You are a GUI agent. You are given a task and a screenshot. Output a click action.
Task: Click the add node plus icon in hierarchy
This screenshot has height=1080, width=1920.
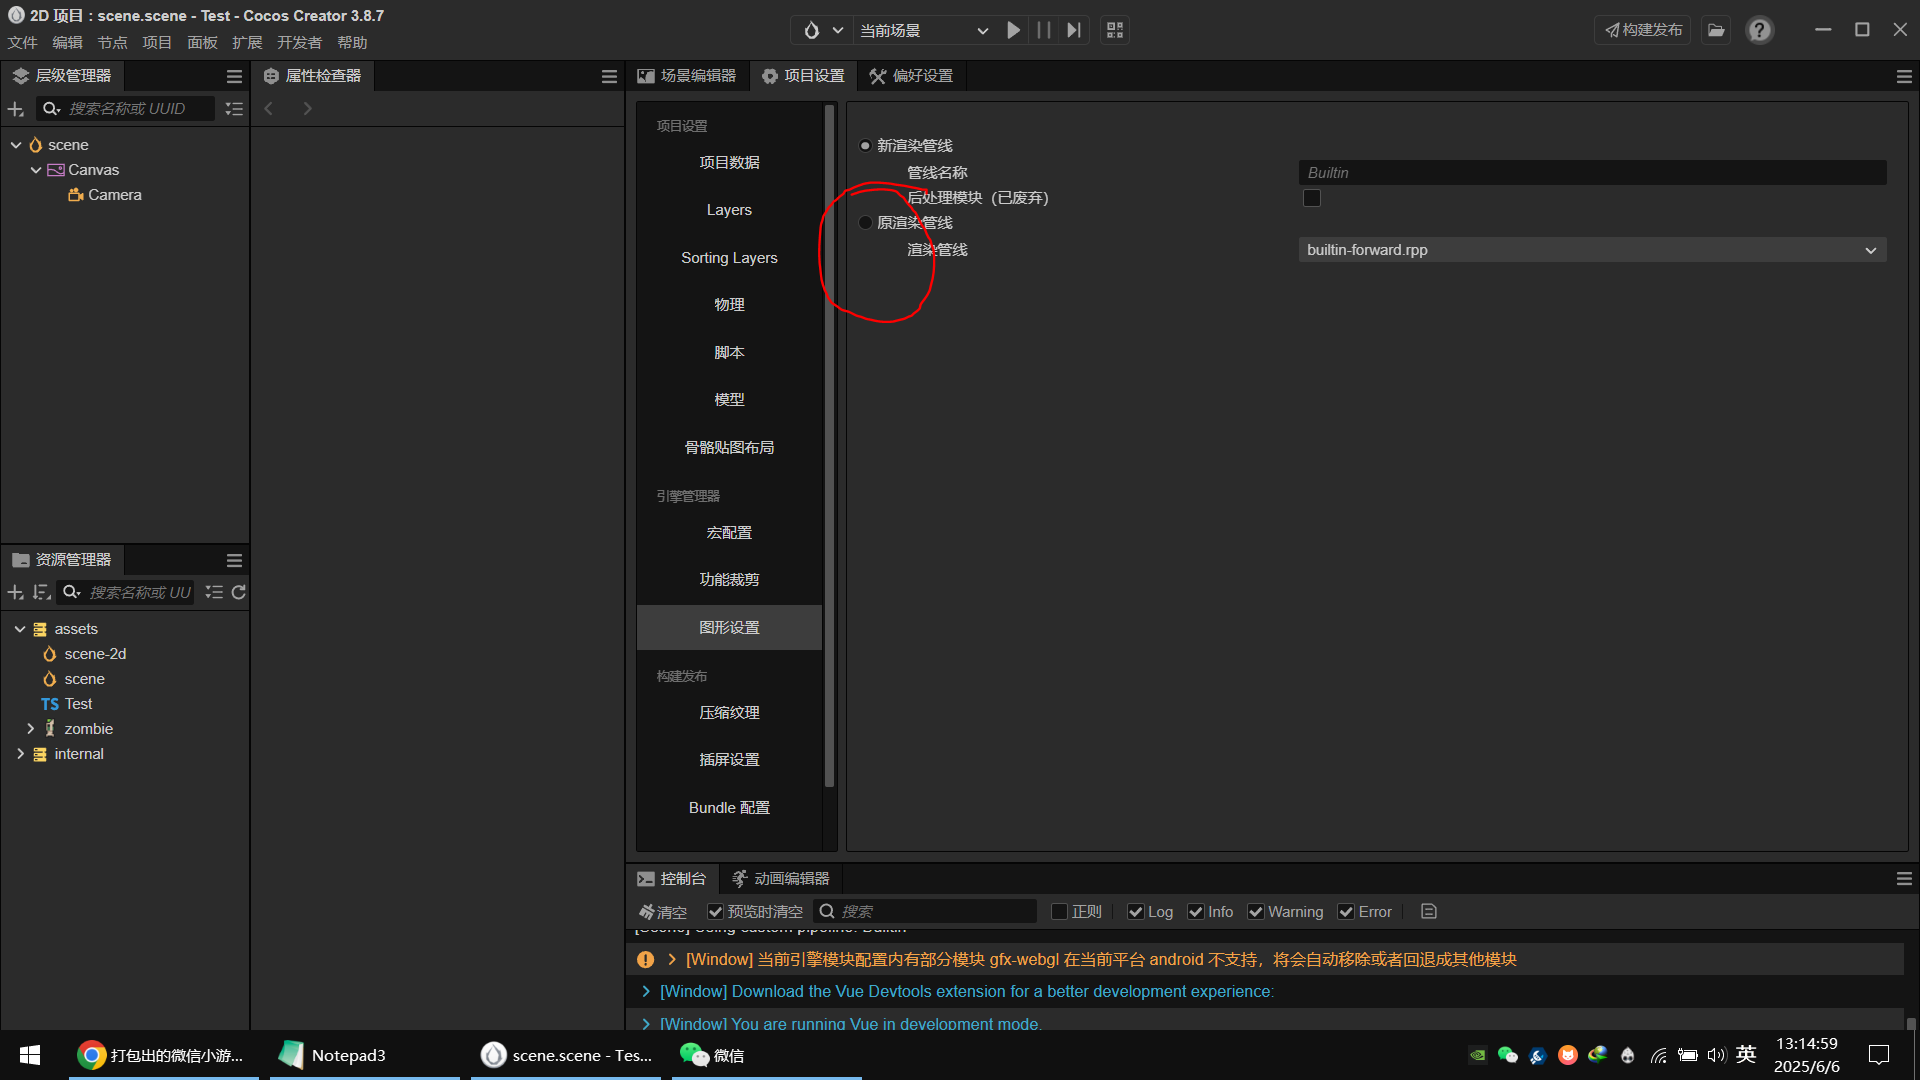tap(15, 109)
